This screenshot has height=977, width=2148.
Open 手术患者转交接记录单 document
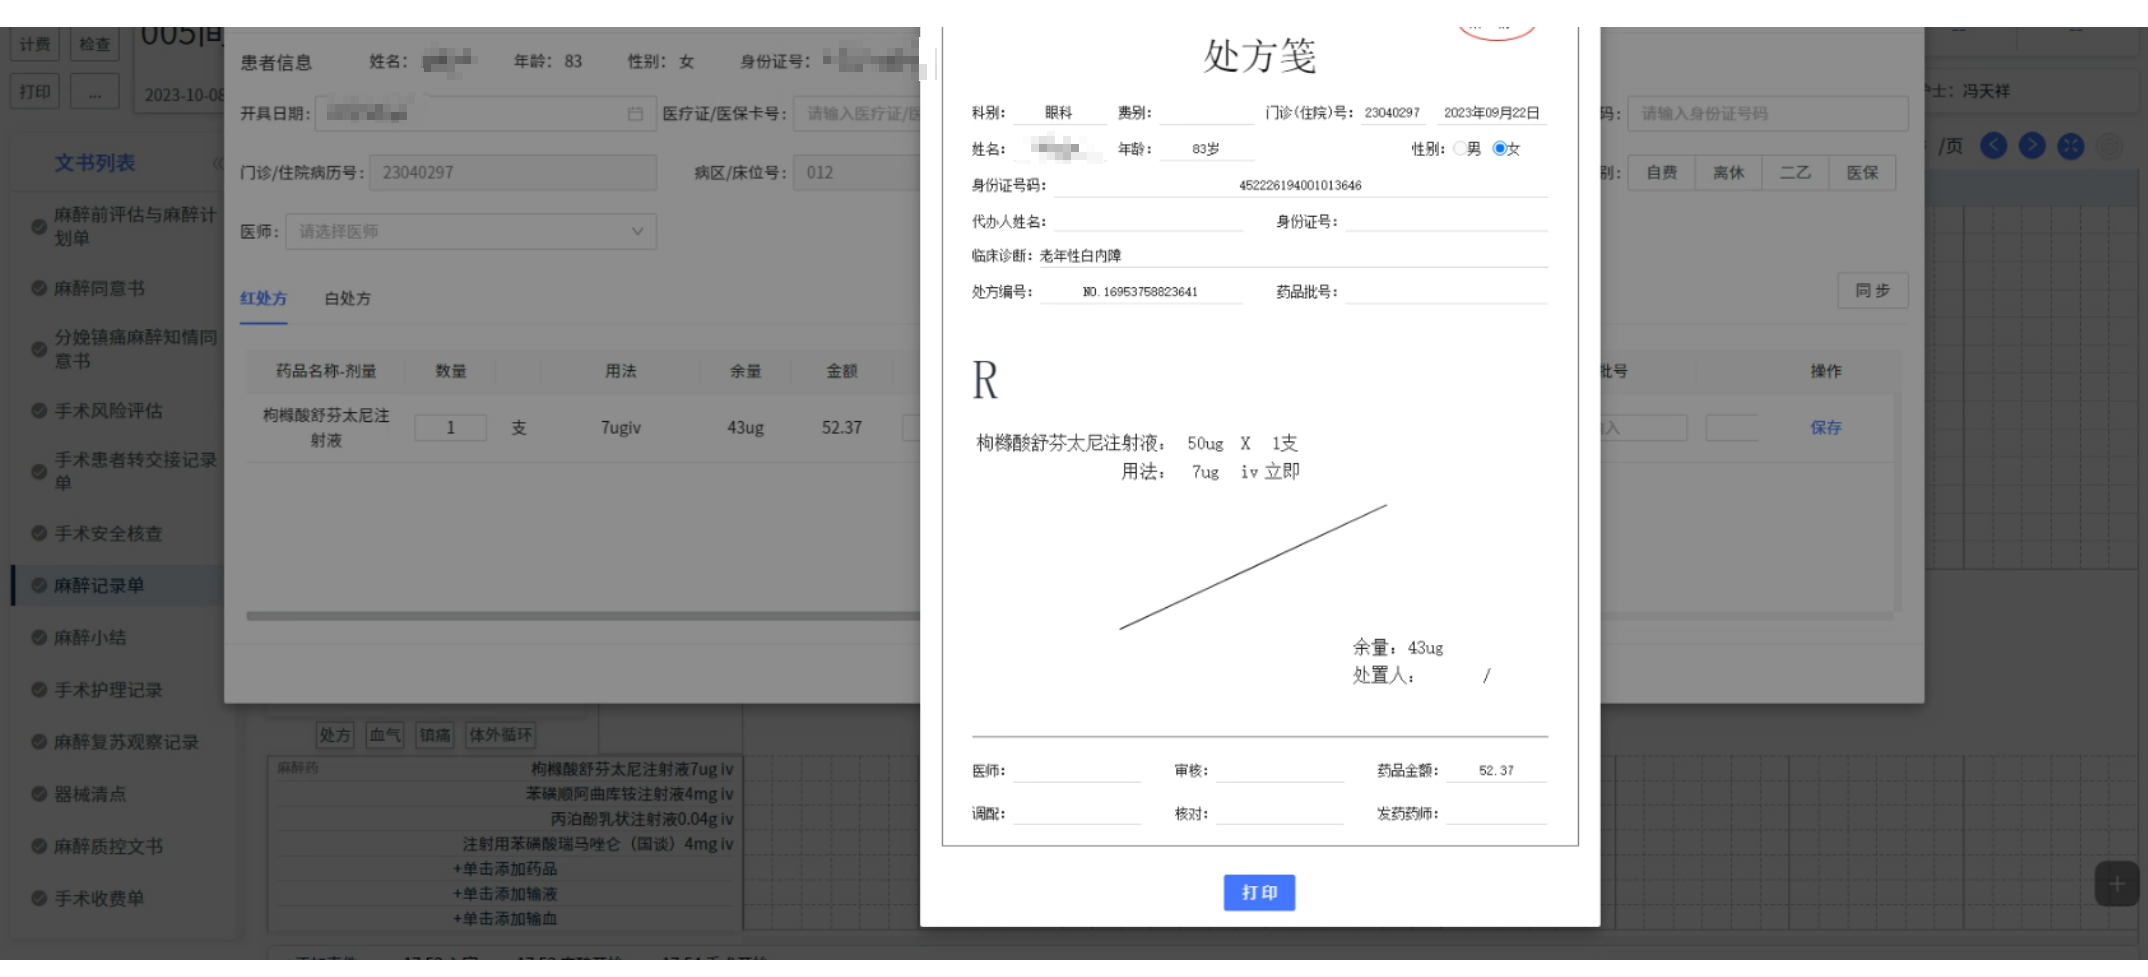(x=134, y=471)
